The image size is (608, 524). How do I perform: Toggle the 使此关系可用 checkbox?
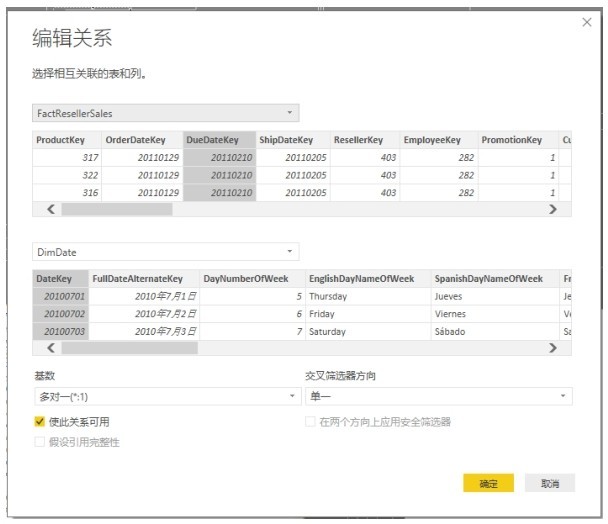pos(40,422)
